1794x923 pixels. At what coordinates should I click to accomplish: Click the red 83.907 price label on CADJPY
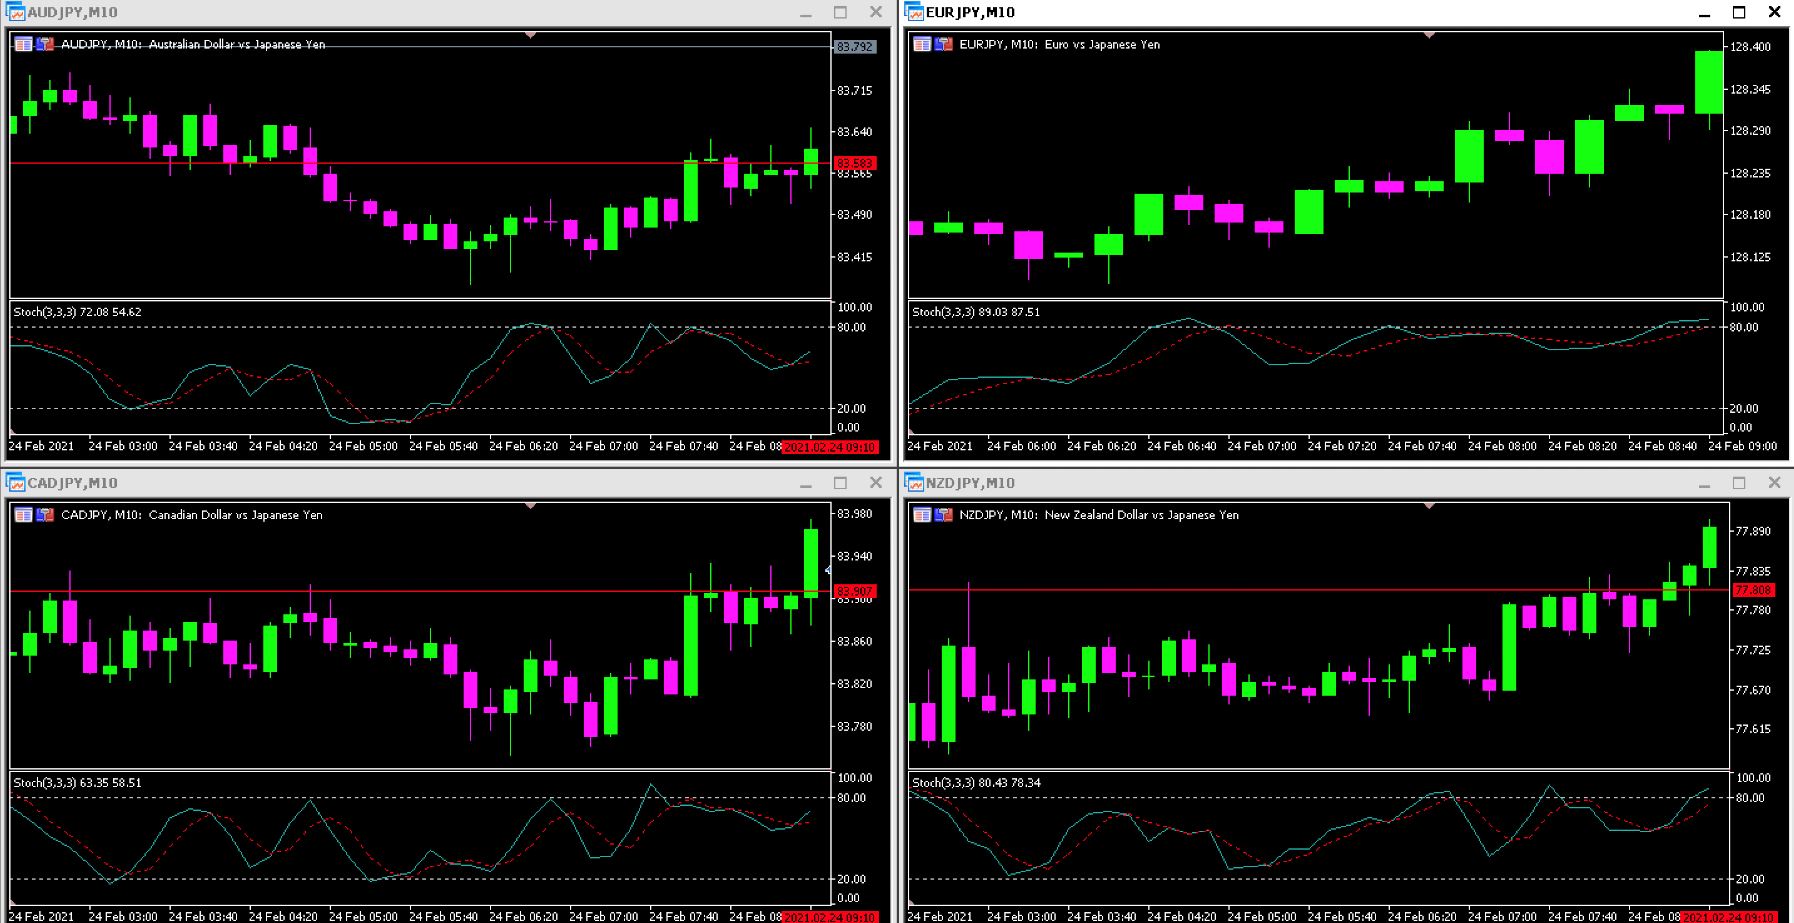click(x=855, y=591)
